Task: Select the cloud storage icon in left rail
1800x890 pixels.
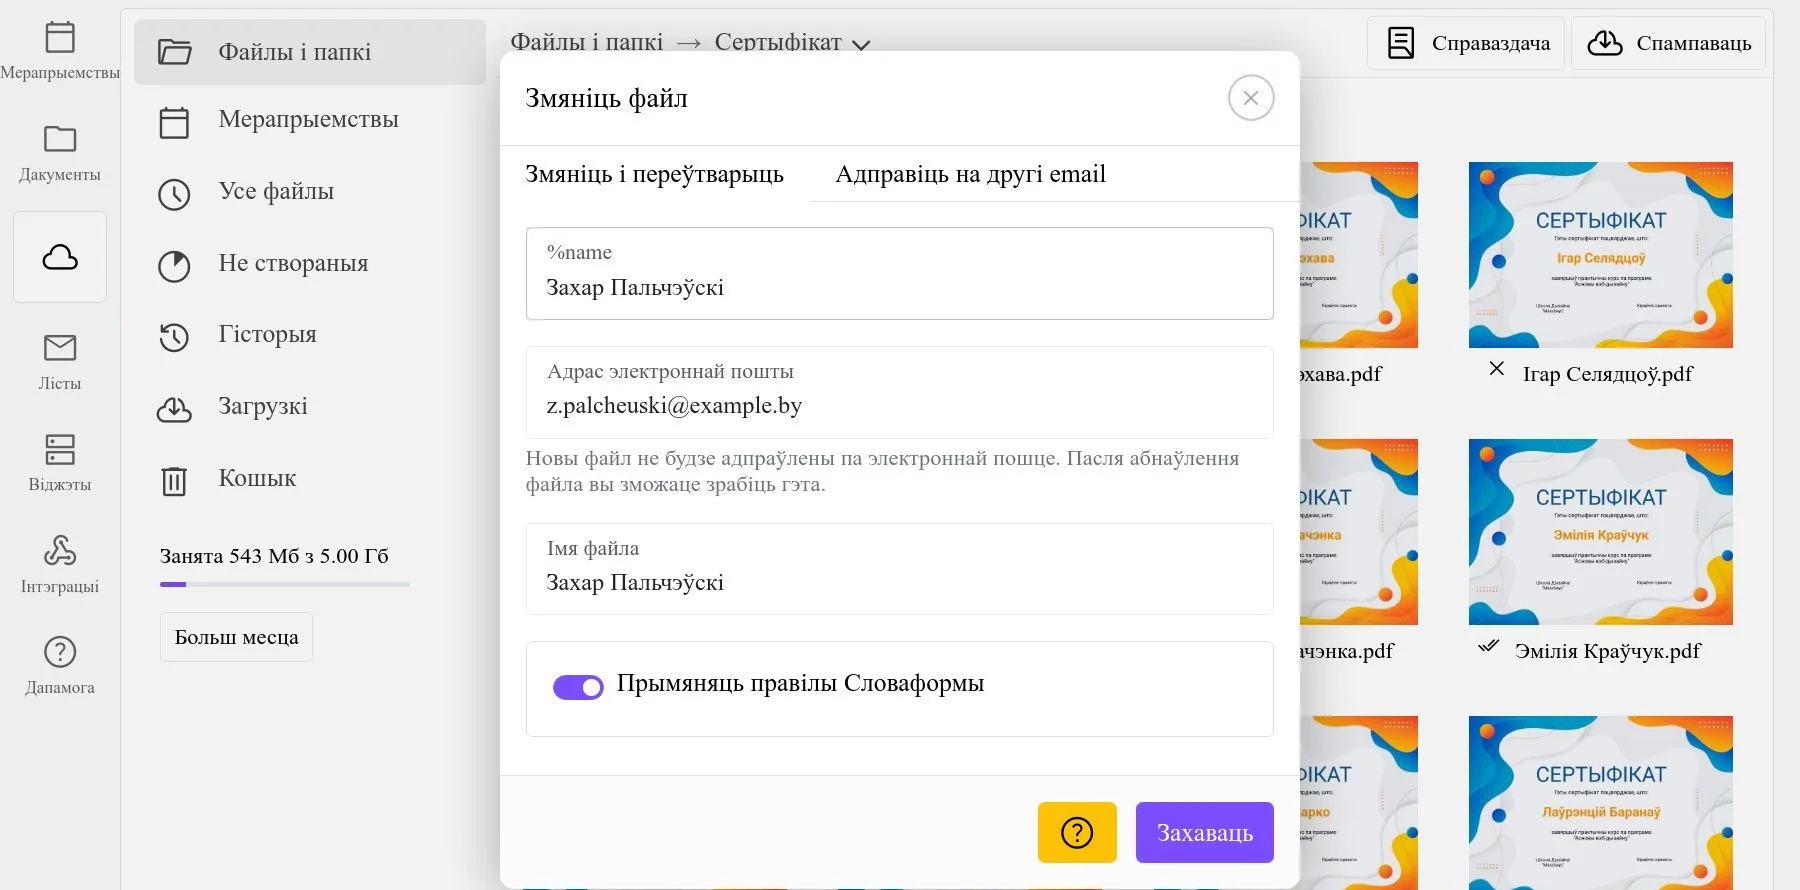Action: 60,257
